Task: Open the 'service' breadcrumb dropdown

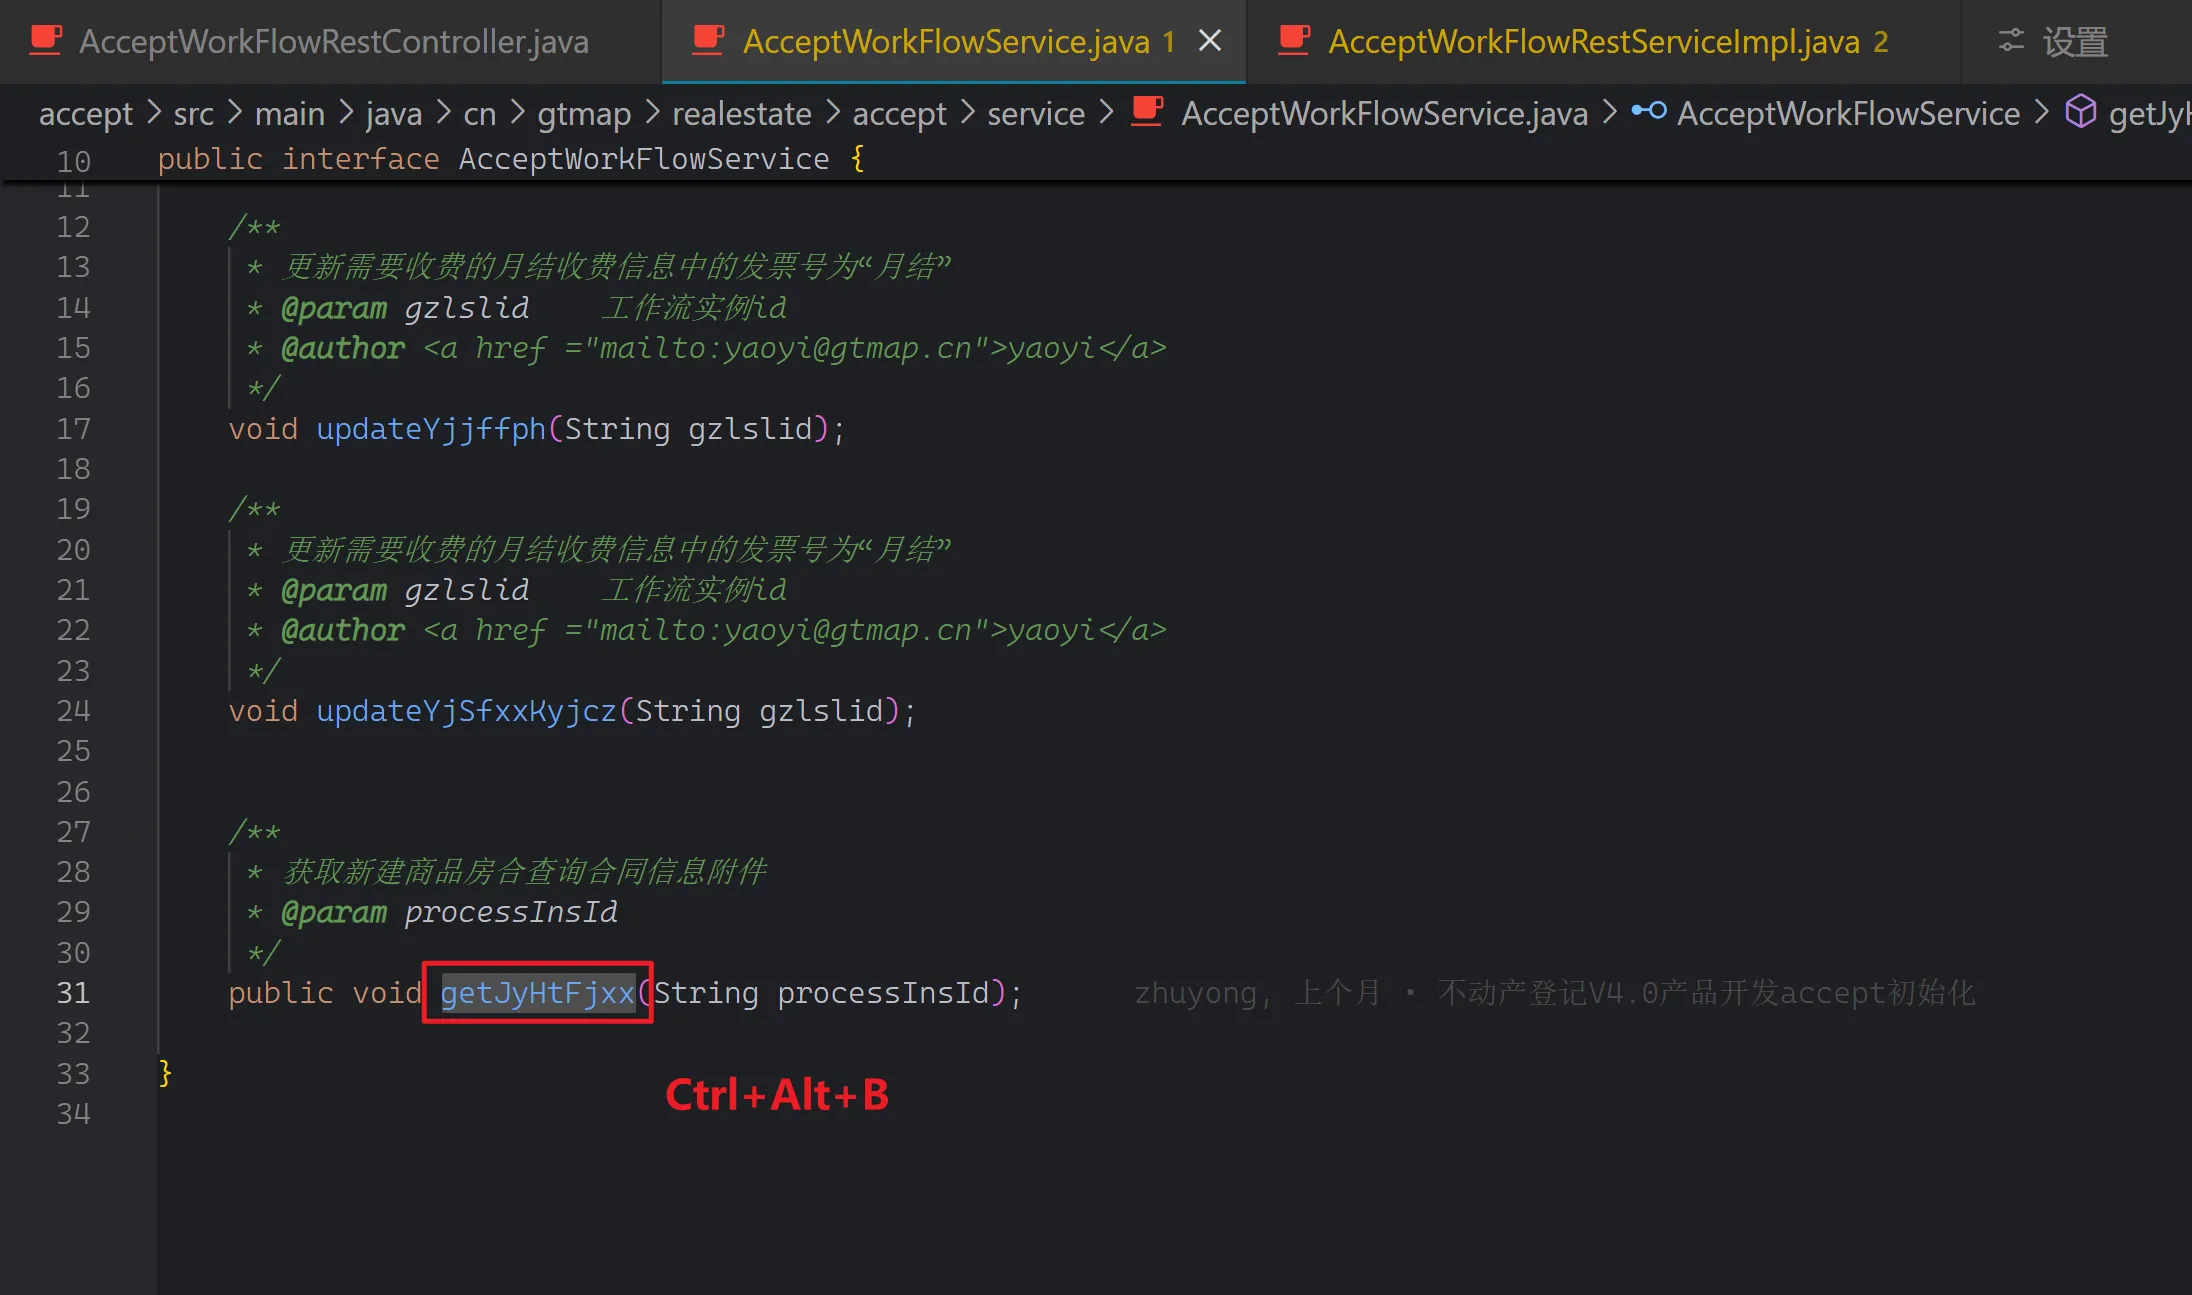Action: pyautogui.click(x=1035, y=114)
